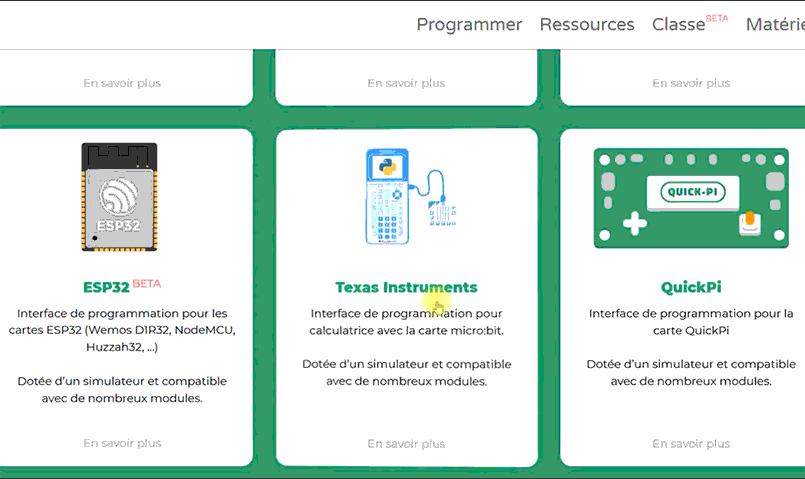The height and width of the screenshot is (479, 805).
Task: Open the Classe BETA menu item
Action: tap(689, 24)
